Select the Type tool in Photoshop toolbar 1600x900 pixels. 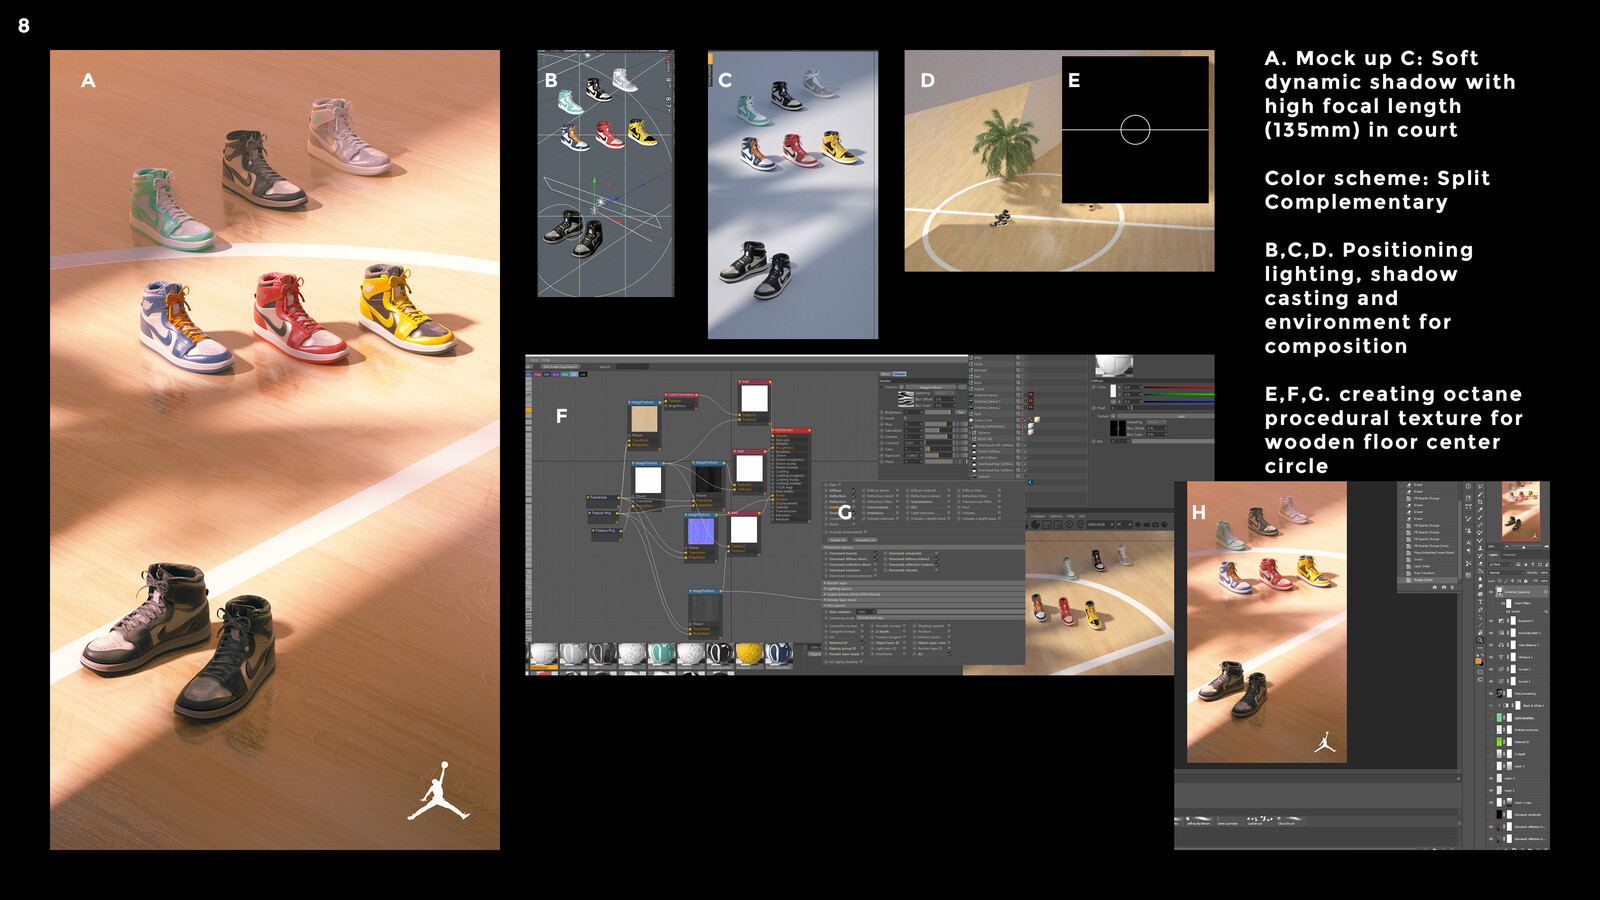click(x=1480, y=601)
